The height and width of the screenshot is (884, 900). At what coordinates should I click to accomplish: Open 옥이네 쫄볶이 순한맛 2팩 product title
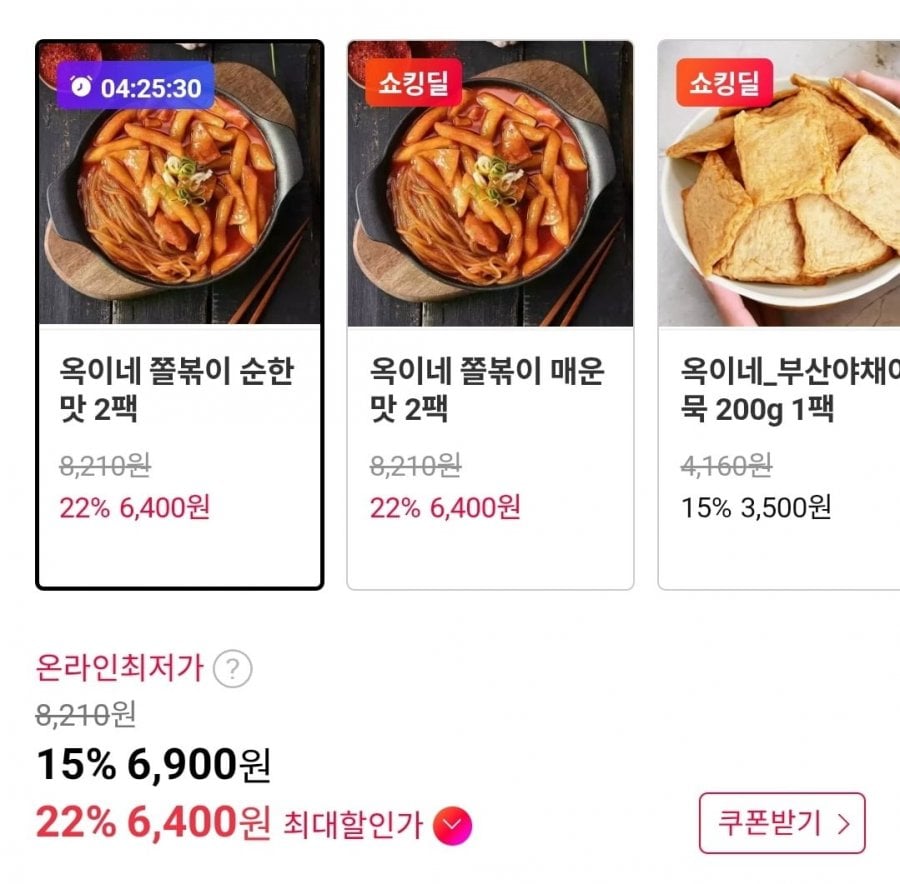tap(177, 389)
